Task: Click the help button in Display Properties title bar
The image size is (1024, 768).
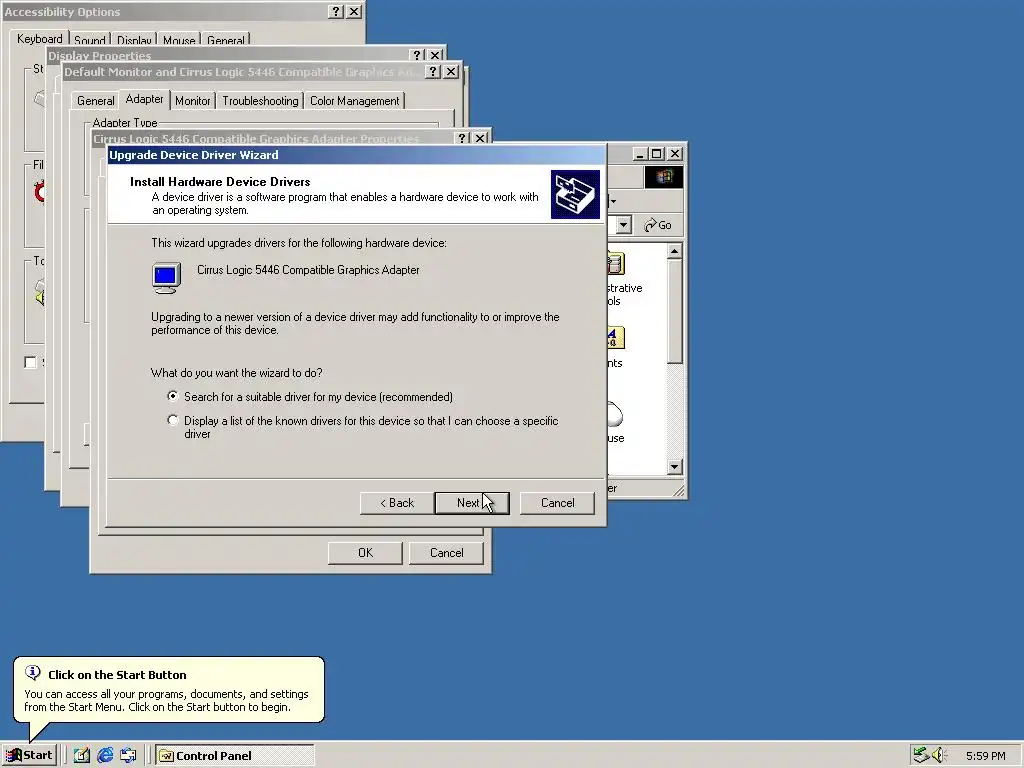Action: (x=417, y=55)
